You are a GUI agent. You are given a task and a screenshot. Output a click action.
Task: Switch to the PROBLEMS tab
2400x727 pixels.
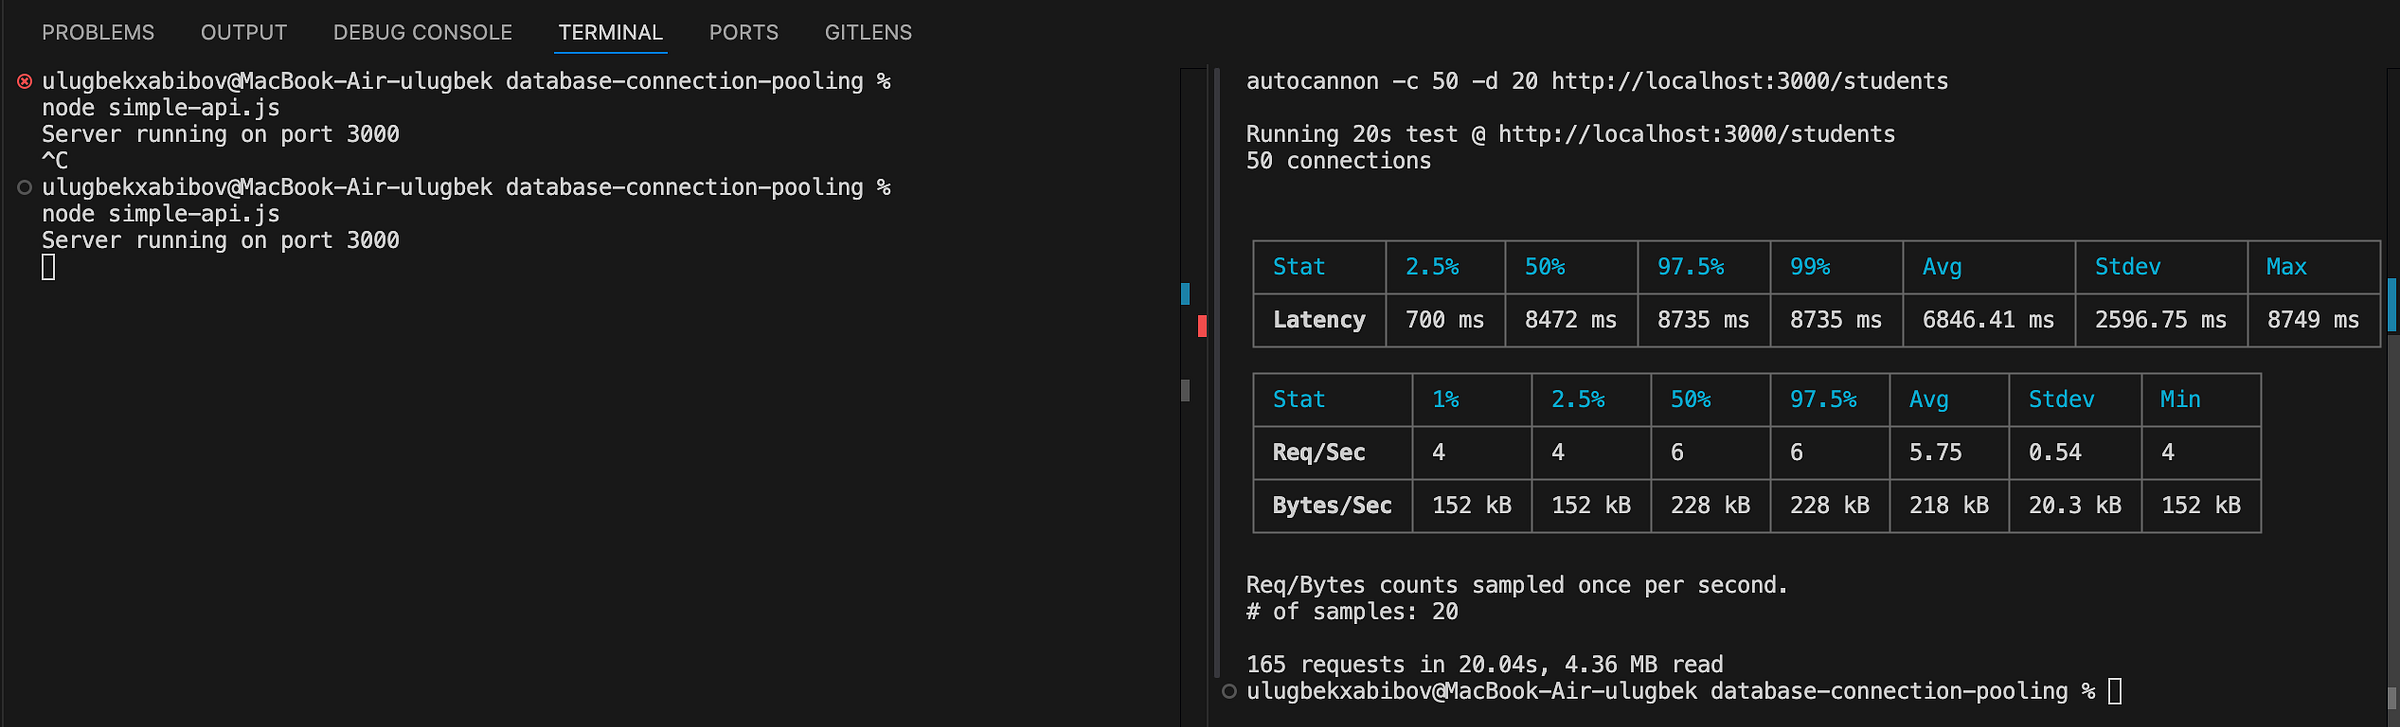98,32
